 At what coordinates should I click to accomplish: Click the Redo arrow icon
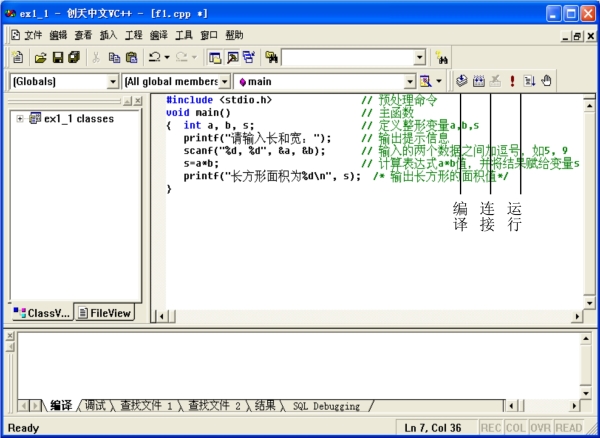pos(181,57)
